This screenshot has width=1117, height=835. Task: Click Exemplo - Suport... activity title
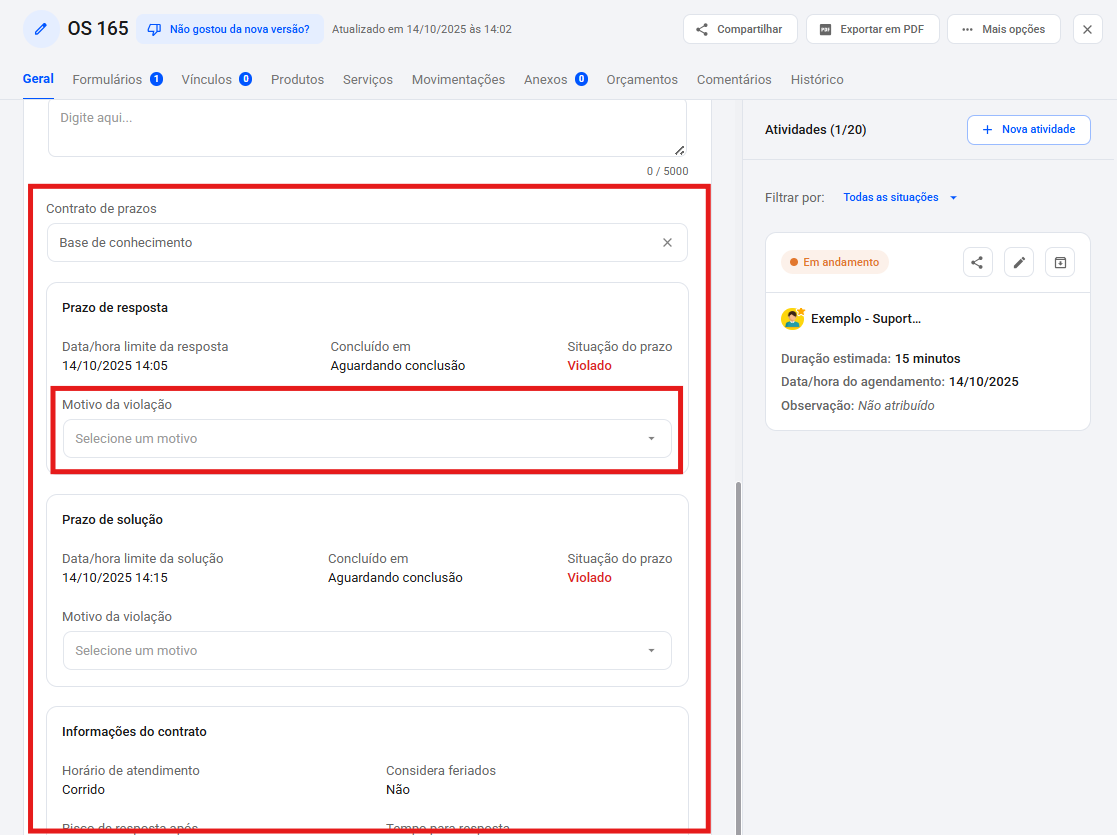(866, 318)
